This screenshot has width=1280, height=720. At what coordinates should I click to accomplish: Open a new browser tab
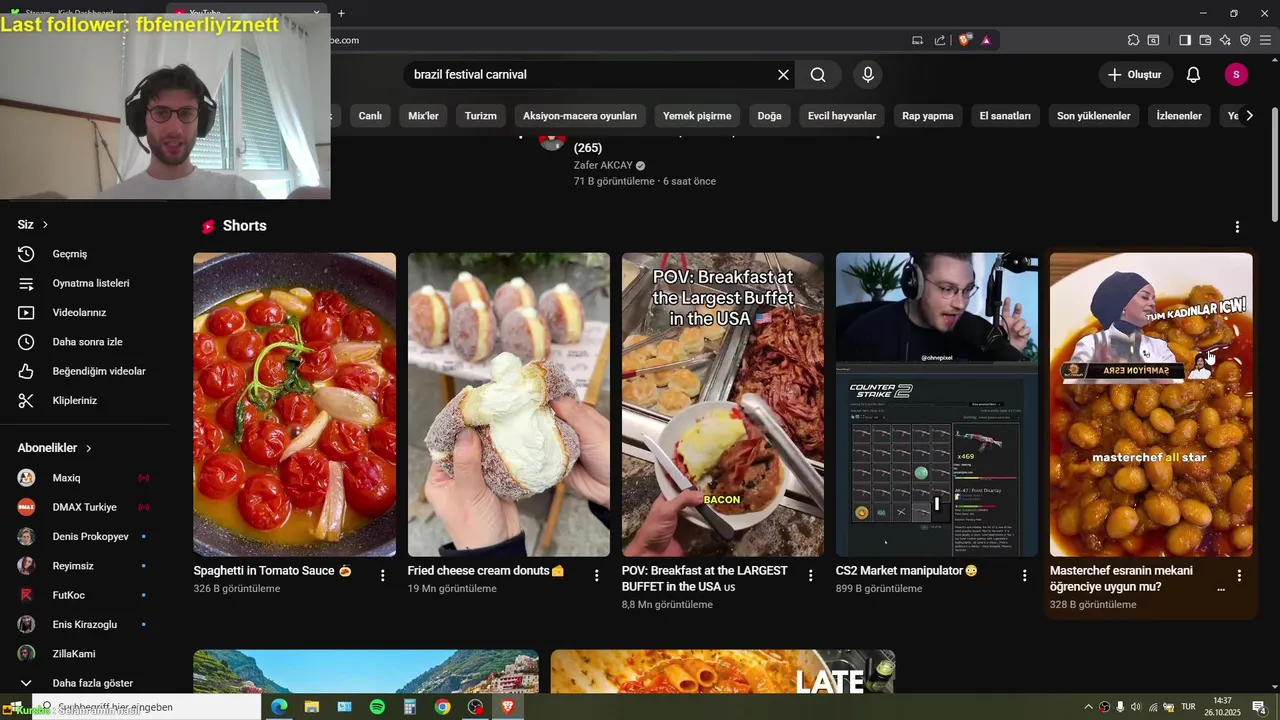pyautogui.click(x=341, y=13)
